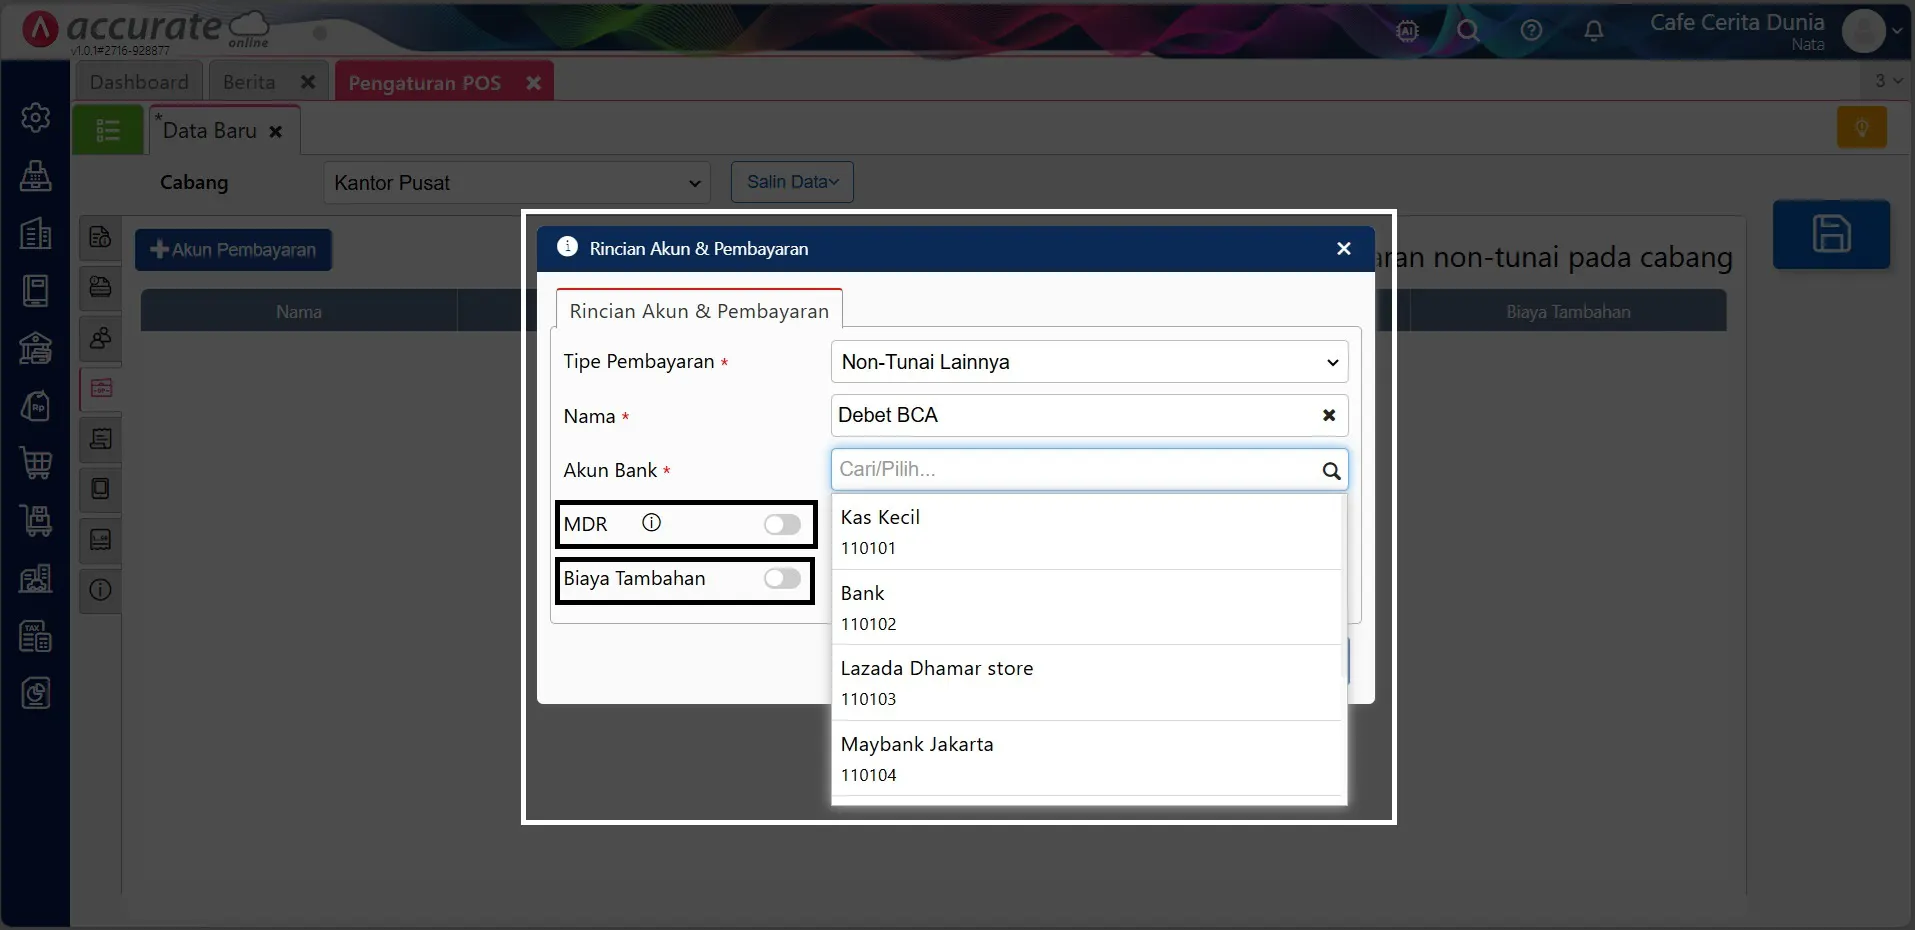Click the green list view icon
Screen dimensions: 1915x930
point(108,130)
